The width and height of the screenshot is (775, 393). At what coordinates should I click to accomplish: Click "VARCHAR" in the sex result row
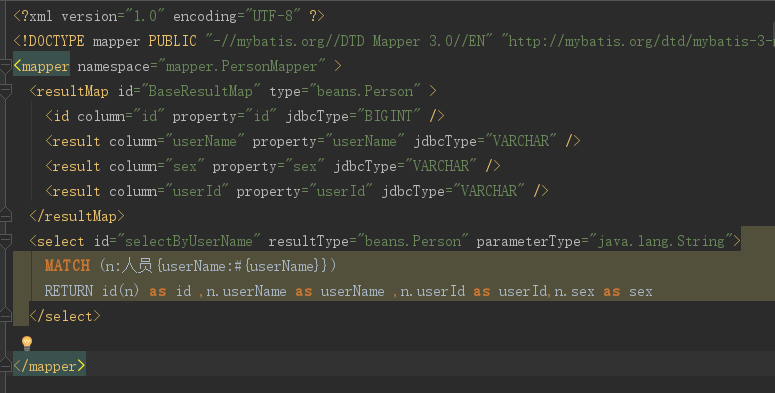[441, 166]
